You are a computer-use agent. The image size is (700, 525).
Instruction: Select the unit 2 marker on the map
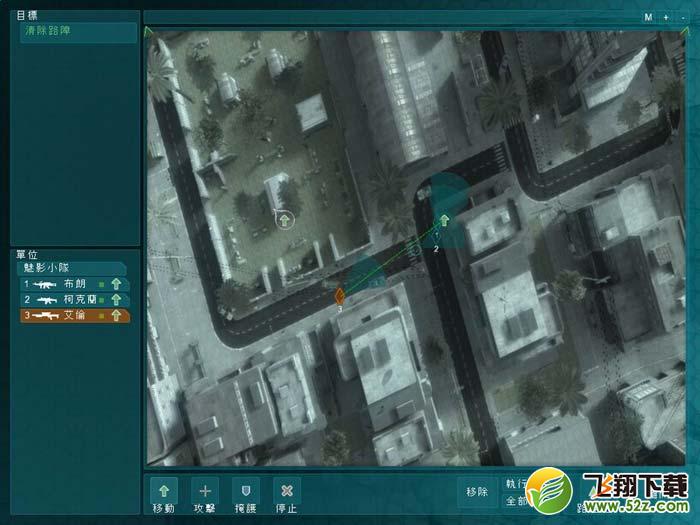tap(437, 236)
